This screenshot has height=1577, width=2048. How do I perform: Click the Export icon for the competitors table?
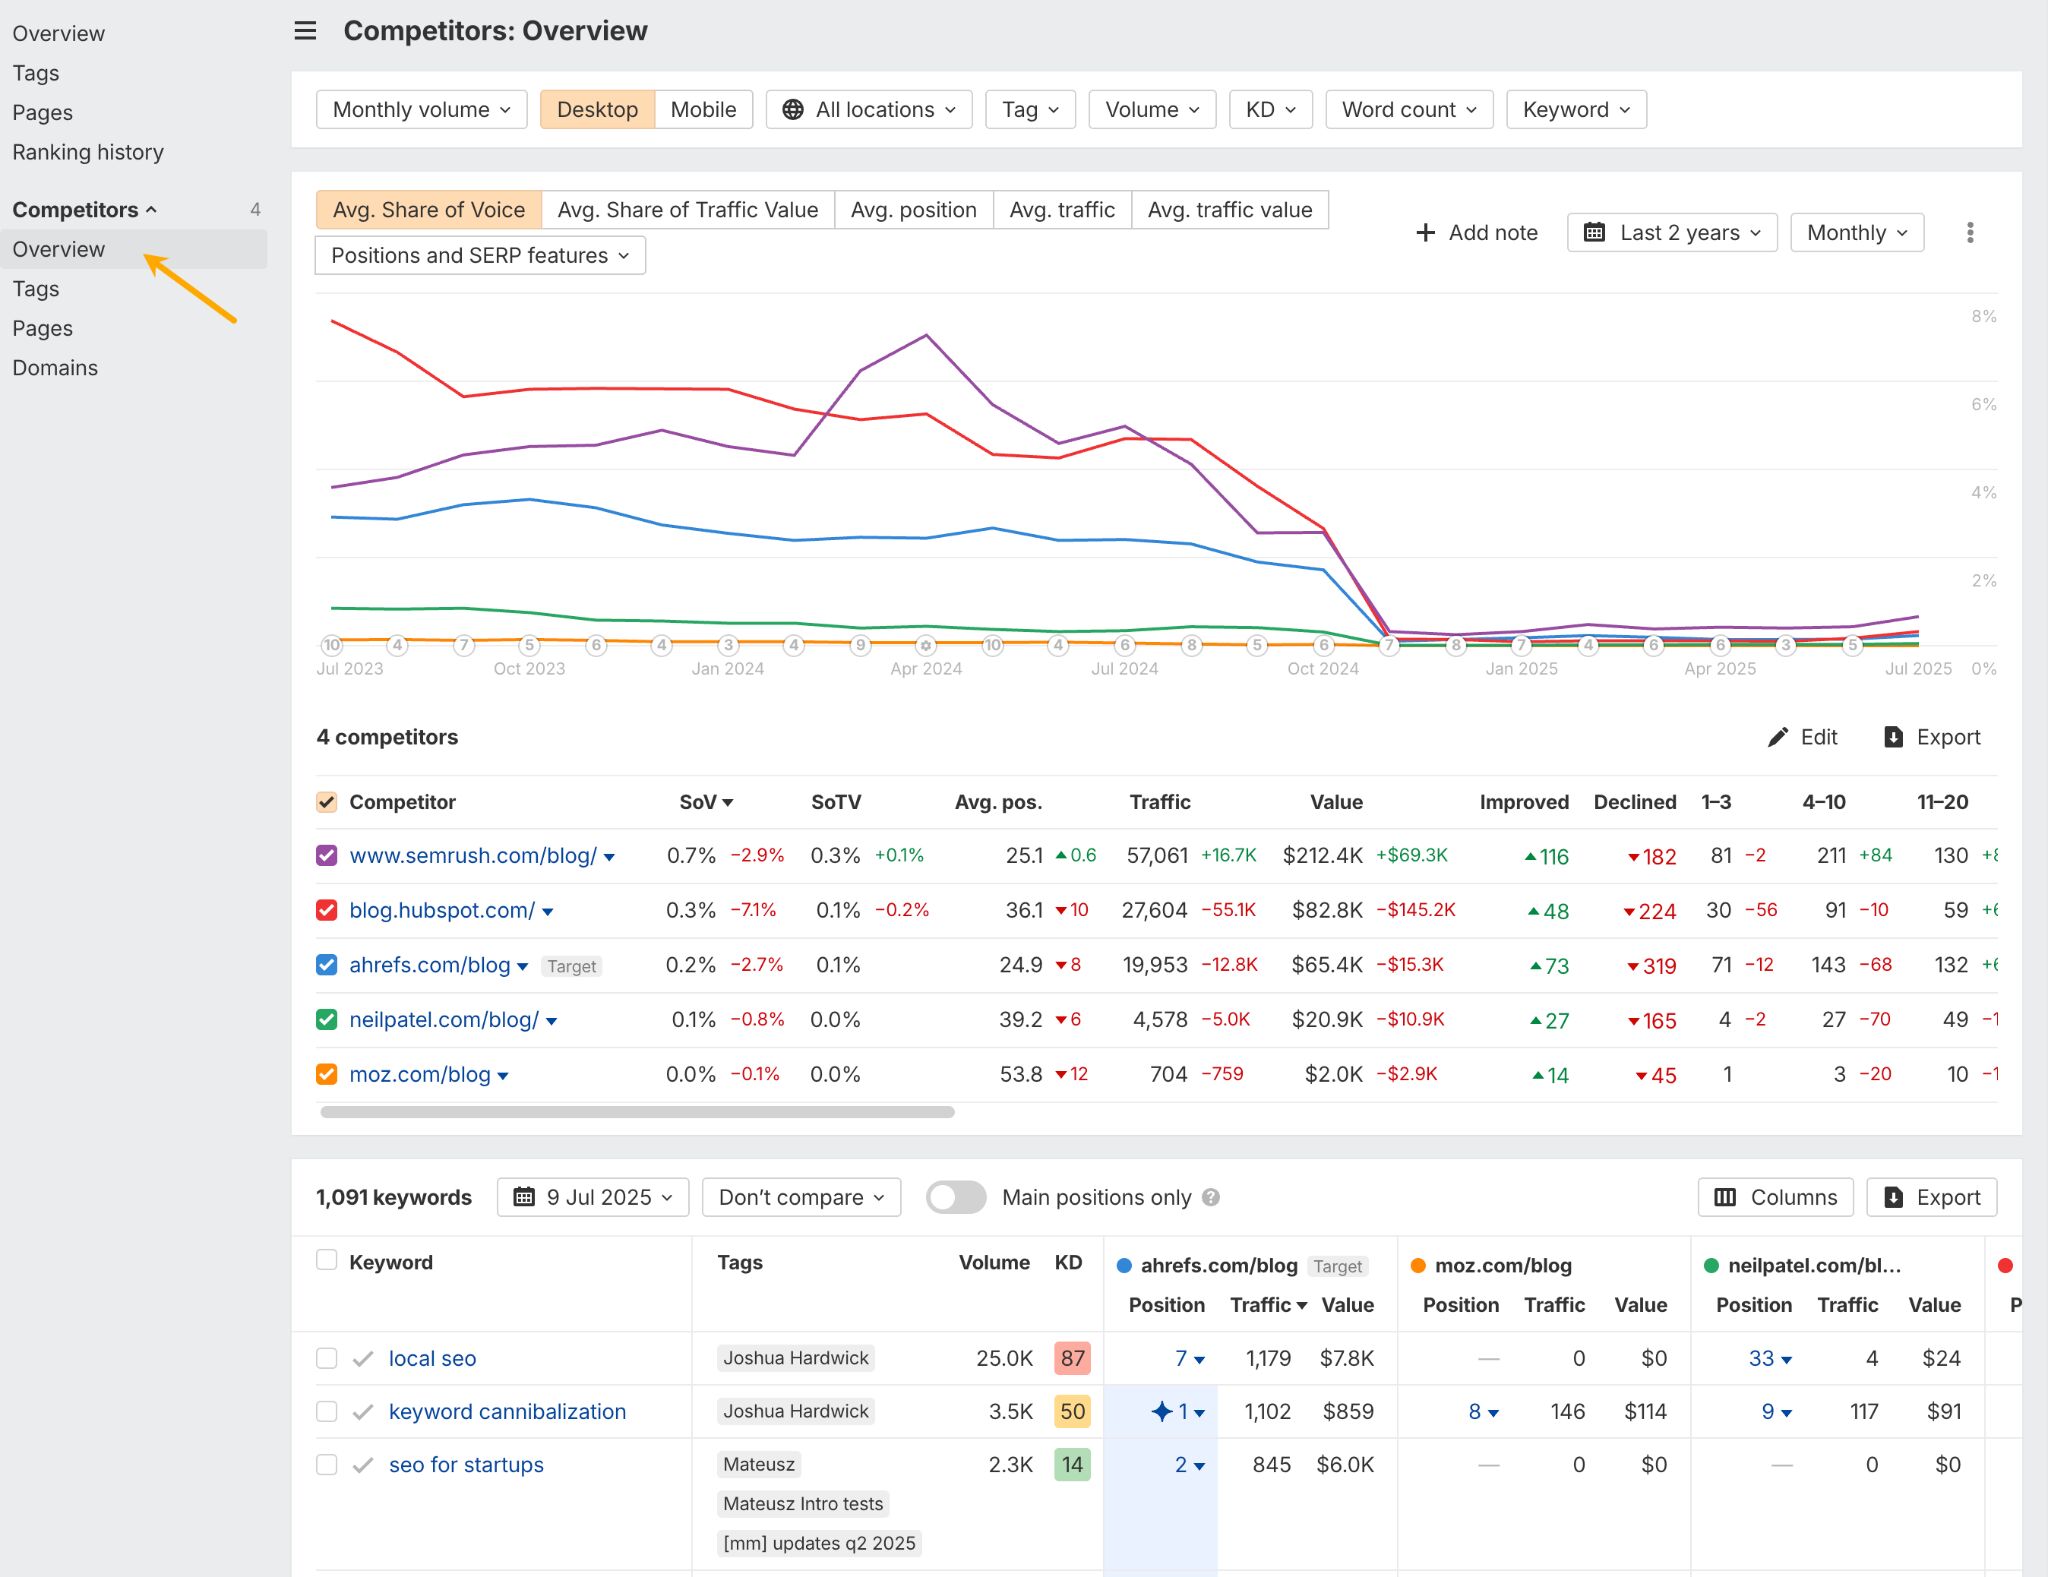point(1893,737)
